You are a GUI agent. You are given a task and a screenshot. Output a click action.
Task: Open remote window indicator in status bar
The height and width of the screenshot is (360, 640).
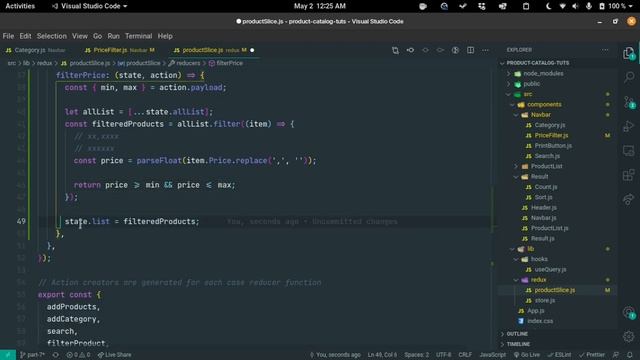[x=8, y=355]
